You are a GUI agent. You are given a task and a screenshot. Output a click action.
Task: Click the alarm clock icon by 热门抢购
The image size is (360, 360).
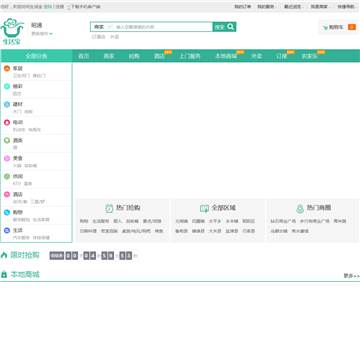coord(109,208)
